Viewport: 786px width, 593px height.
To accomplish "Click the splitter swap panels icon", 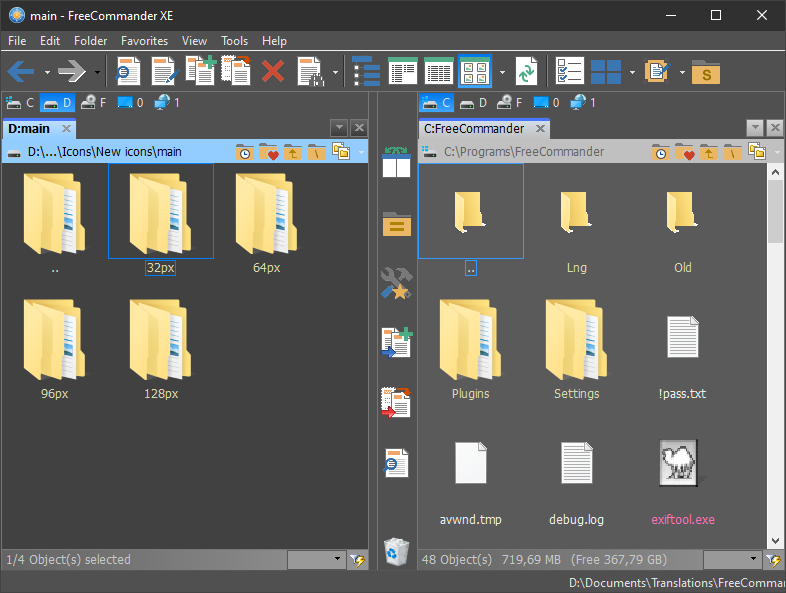I will (397, 162).
